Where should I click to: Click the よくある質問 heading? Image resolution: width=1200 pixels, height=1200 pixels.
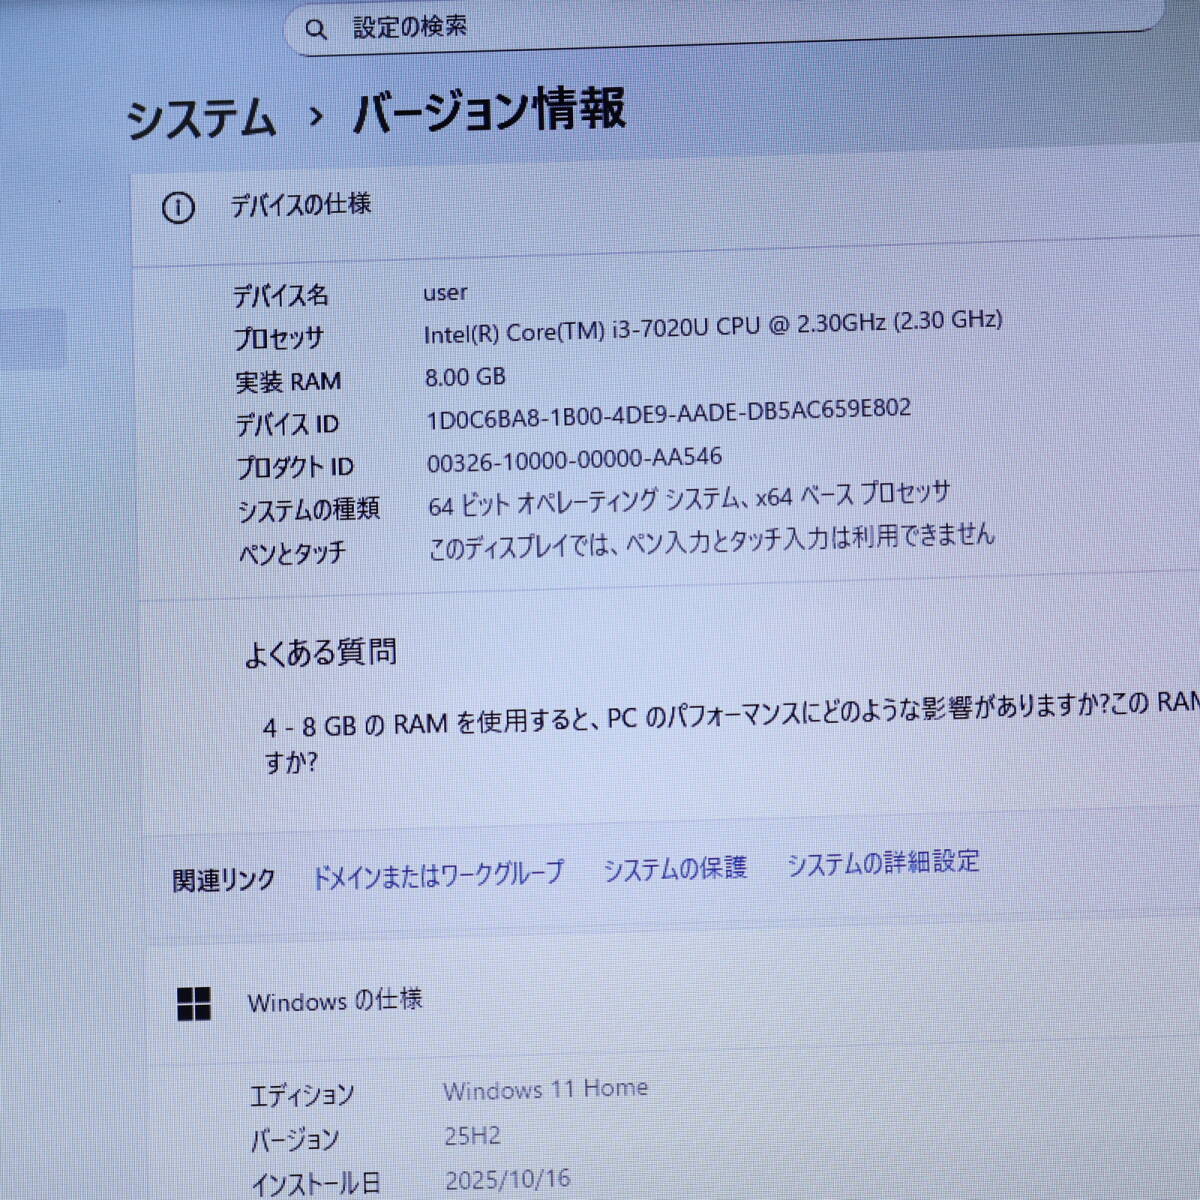pyautogui.click(x=321, y=653)
